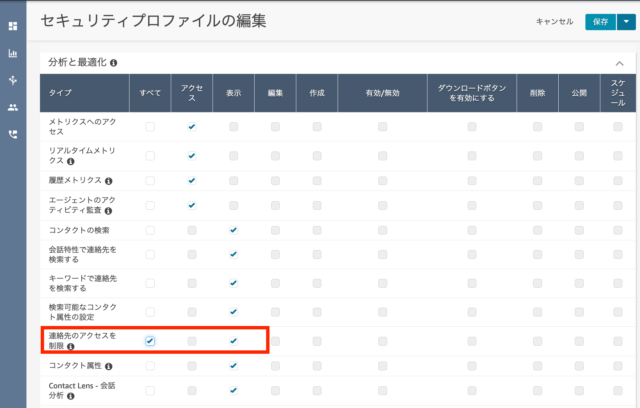This screenshot has height=408, width=640.
Task: Click the 検索可能なコンタクト属性の設定 row label
Action: 83,312
